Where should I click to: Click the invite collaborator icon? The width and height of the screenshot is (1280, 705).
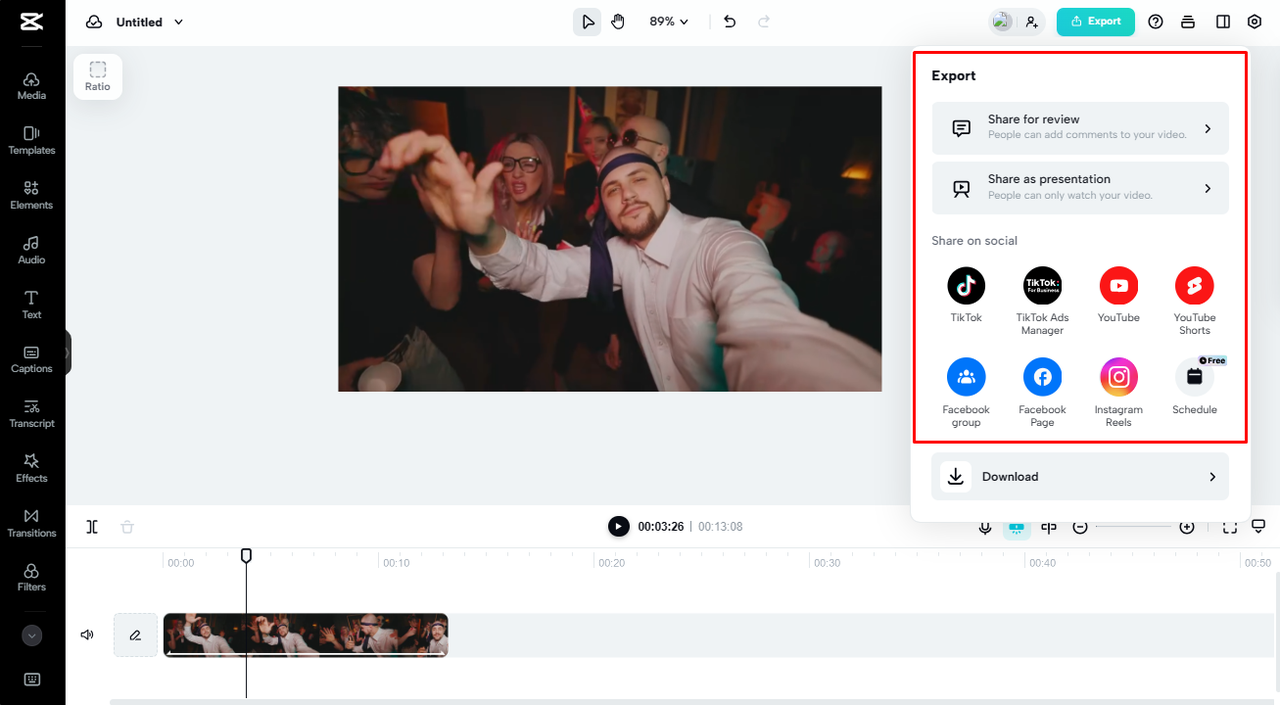coord(1032,21)
